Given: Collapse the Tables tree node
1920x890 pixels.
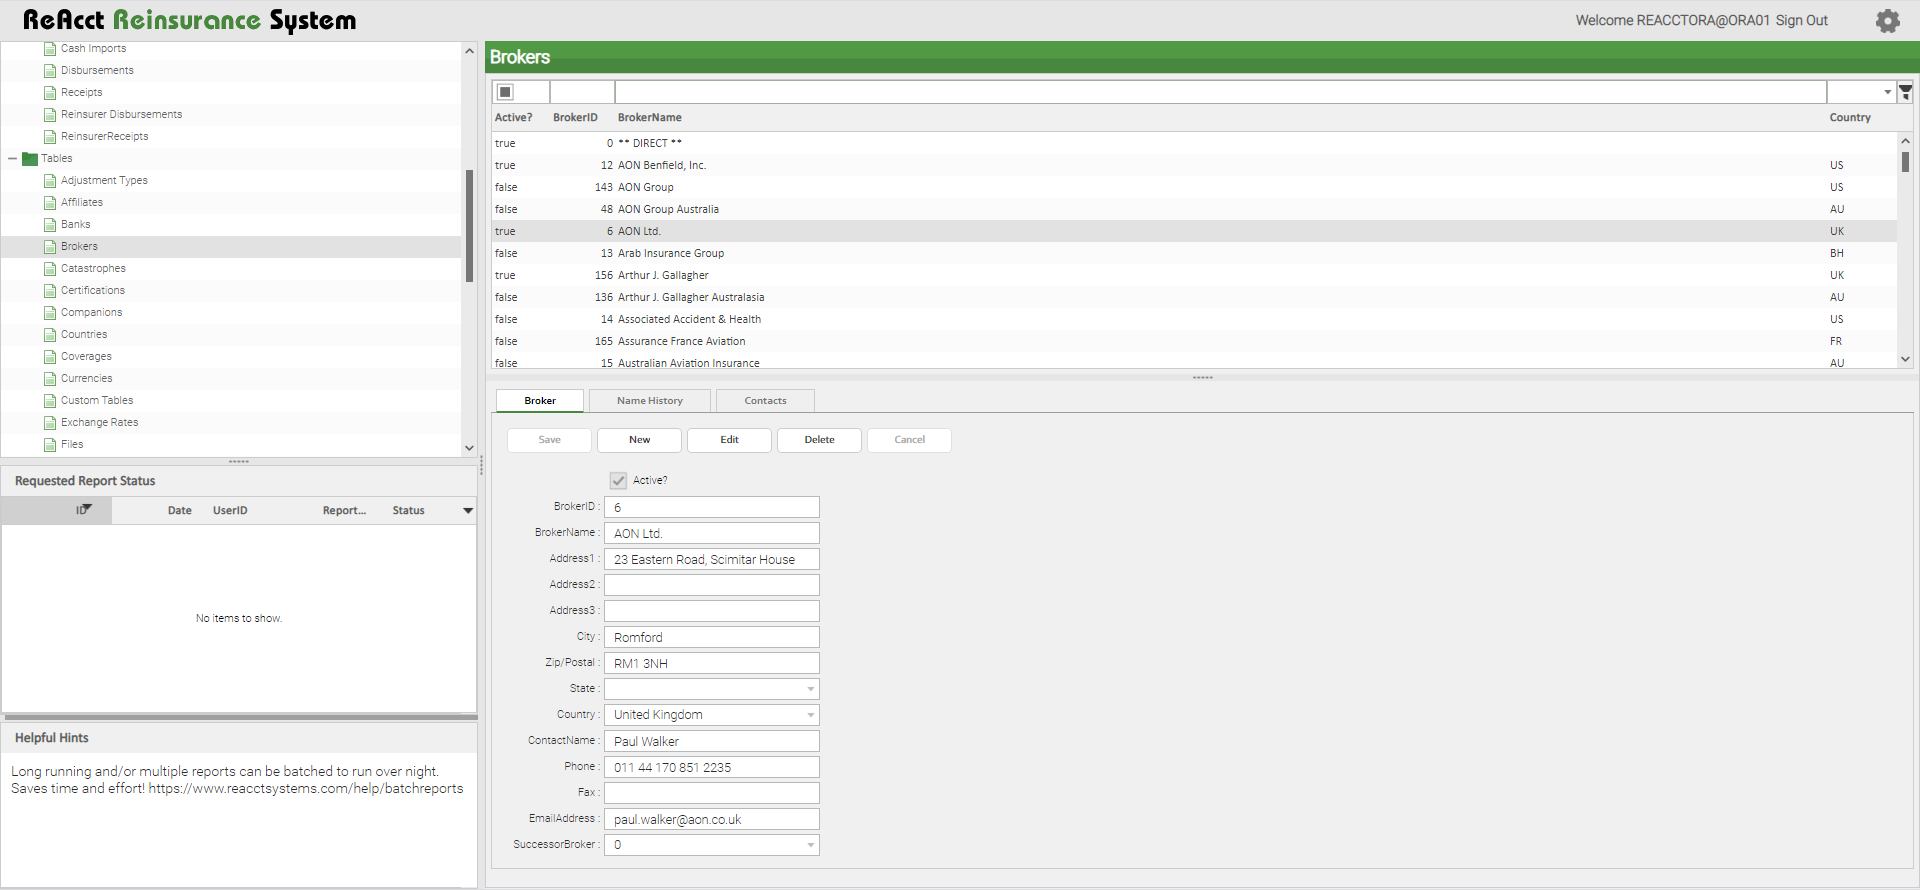Looking at the screenshot, I should 13,159.
